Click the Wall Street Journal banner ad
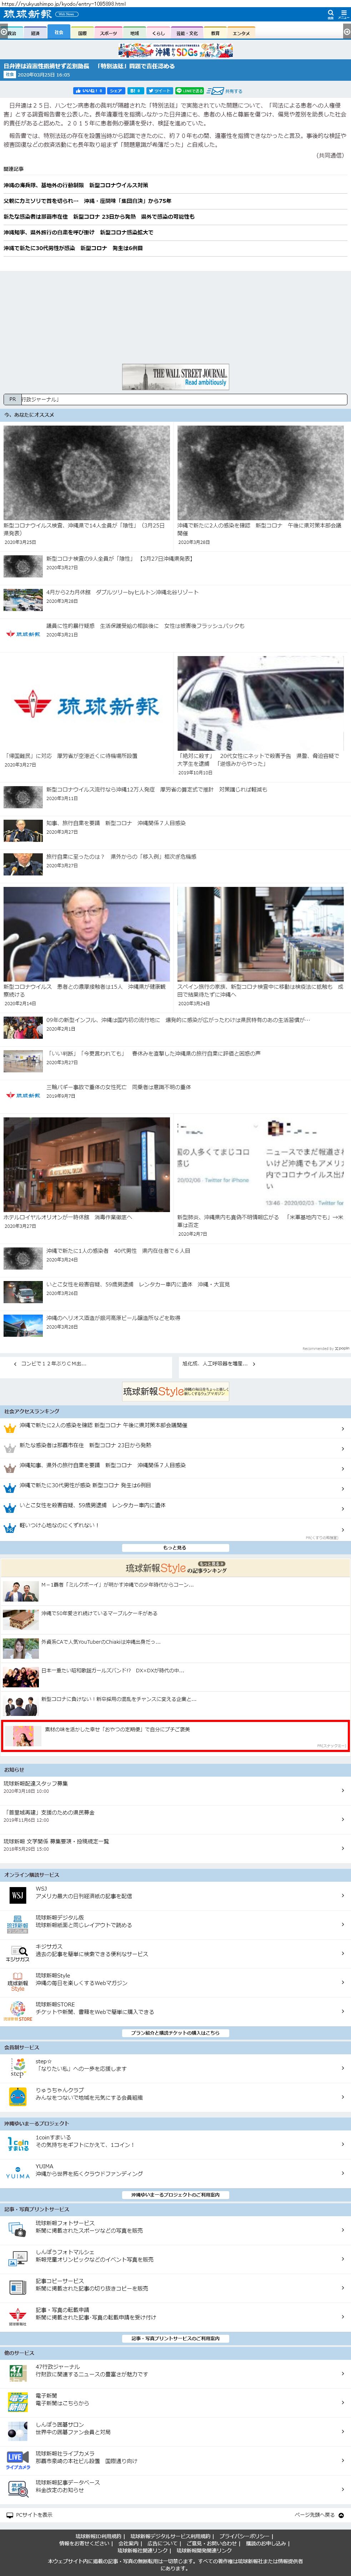 pos(175,376)
